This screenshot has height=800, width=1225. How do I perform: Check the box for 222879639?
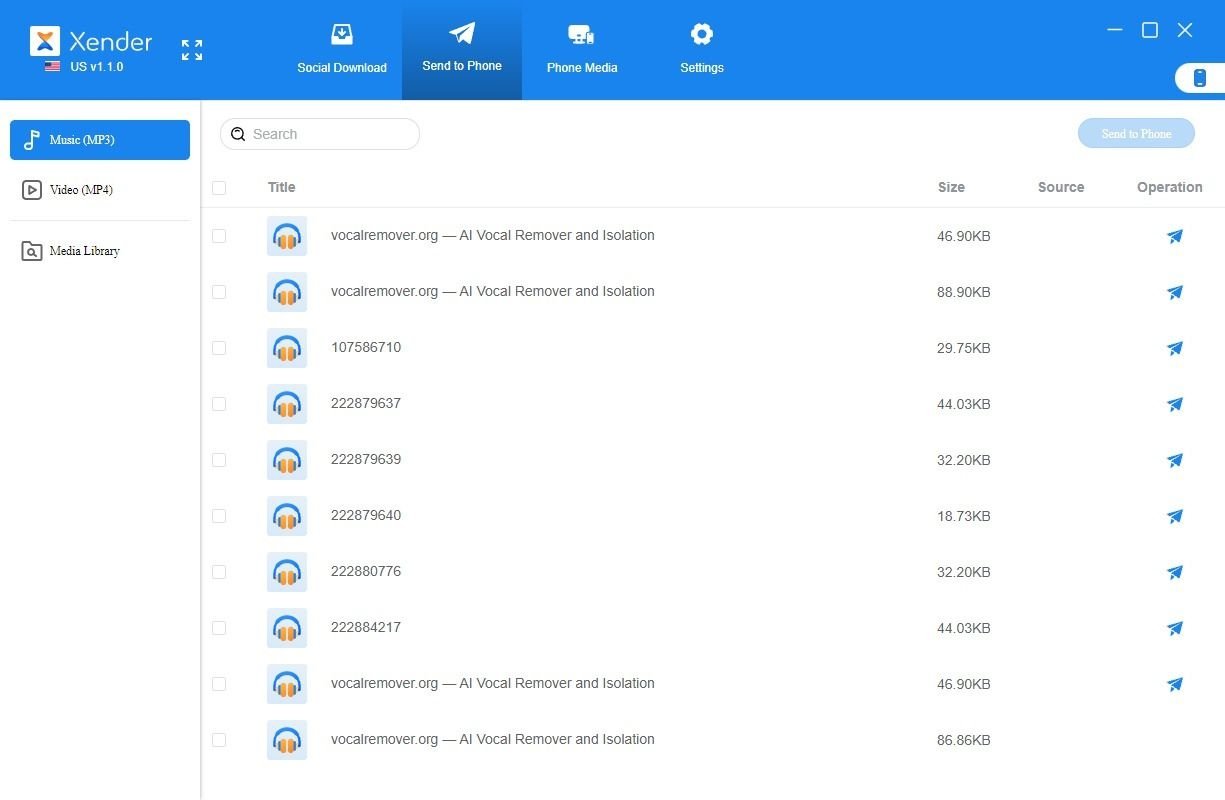coord(219,460)
